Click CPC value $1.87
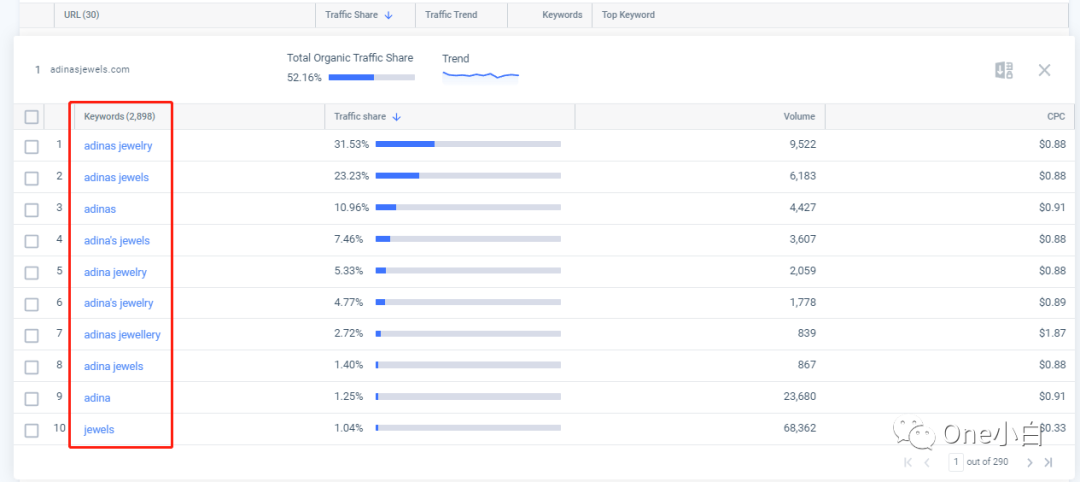 pos(1052,333)
